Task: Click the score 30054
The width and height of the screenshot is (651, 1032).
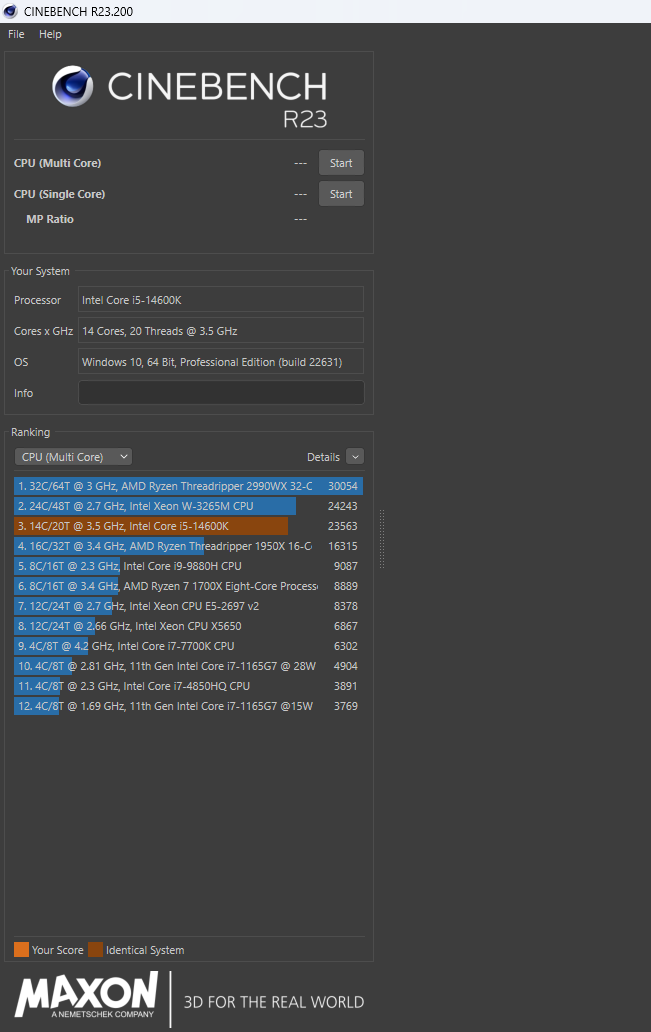Action: pos(343,486)
